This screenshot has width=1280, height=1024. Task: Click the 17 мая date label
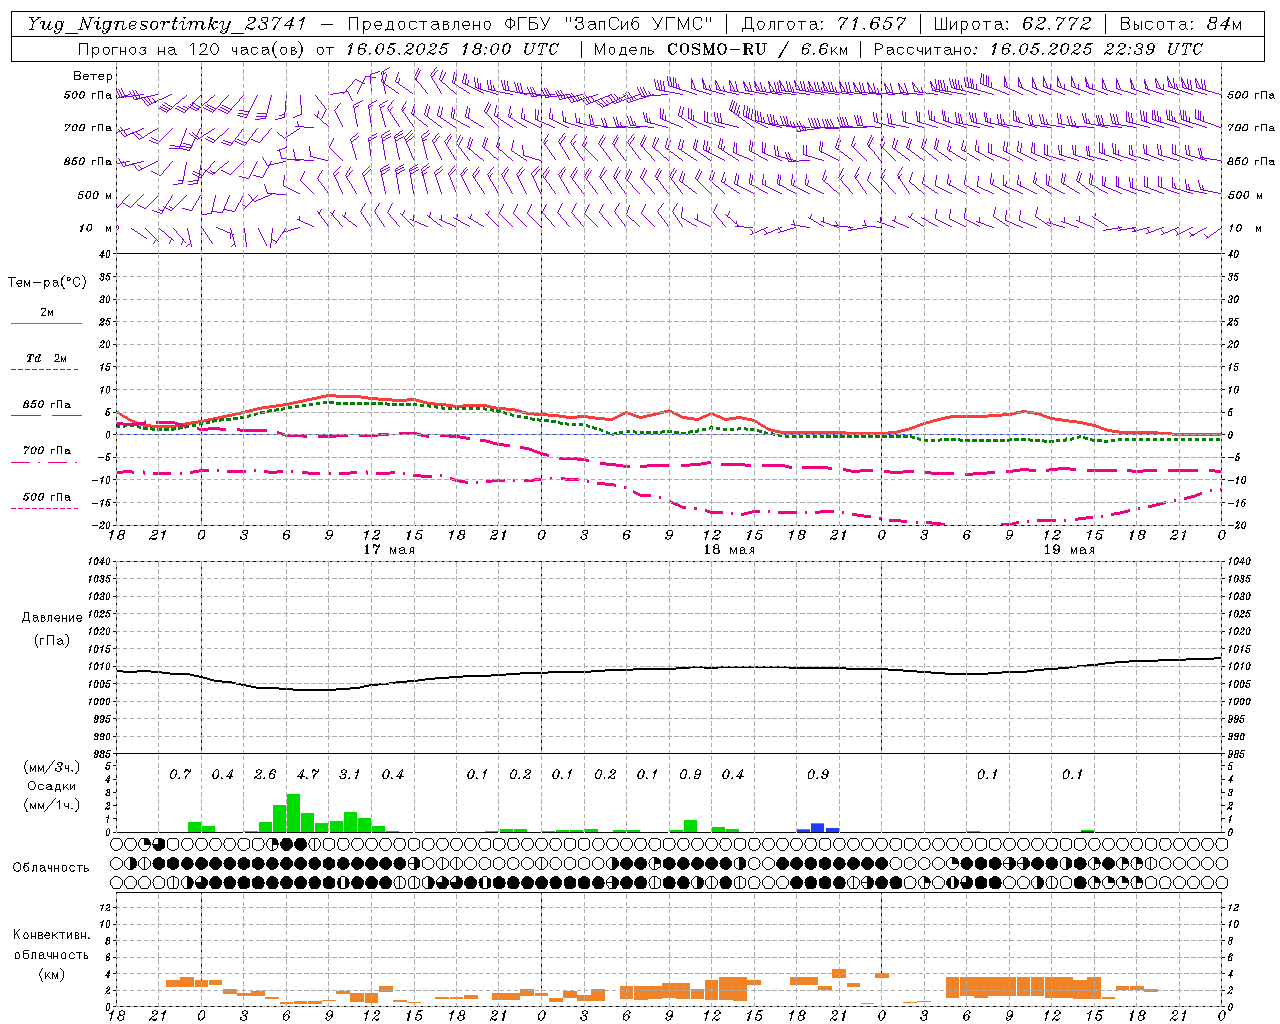(389, 550)
